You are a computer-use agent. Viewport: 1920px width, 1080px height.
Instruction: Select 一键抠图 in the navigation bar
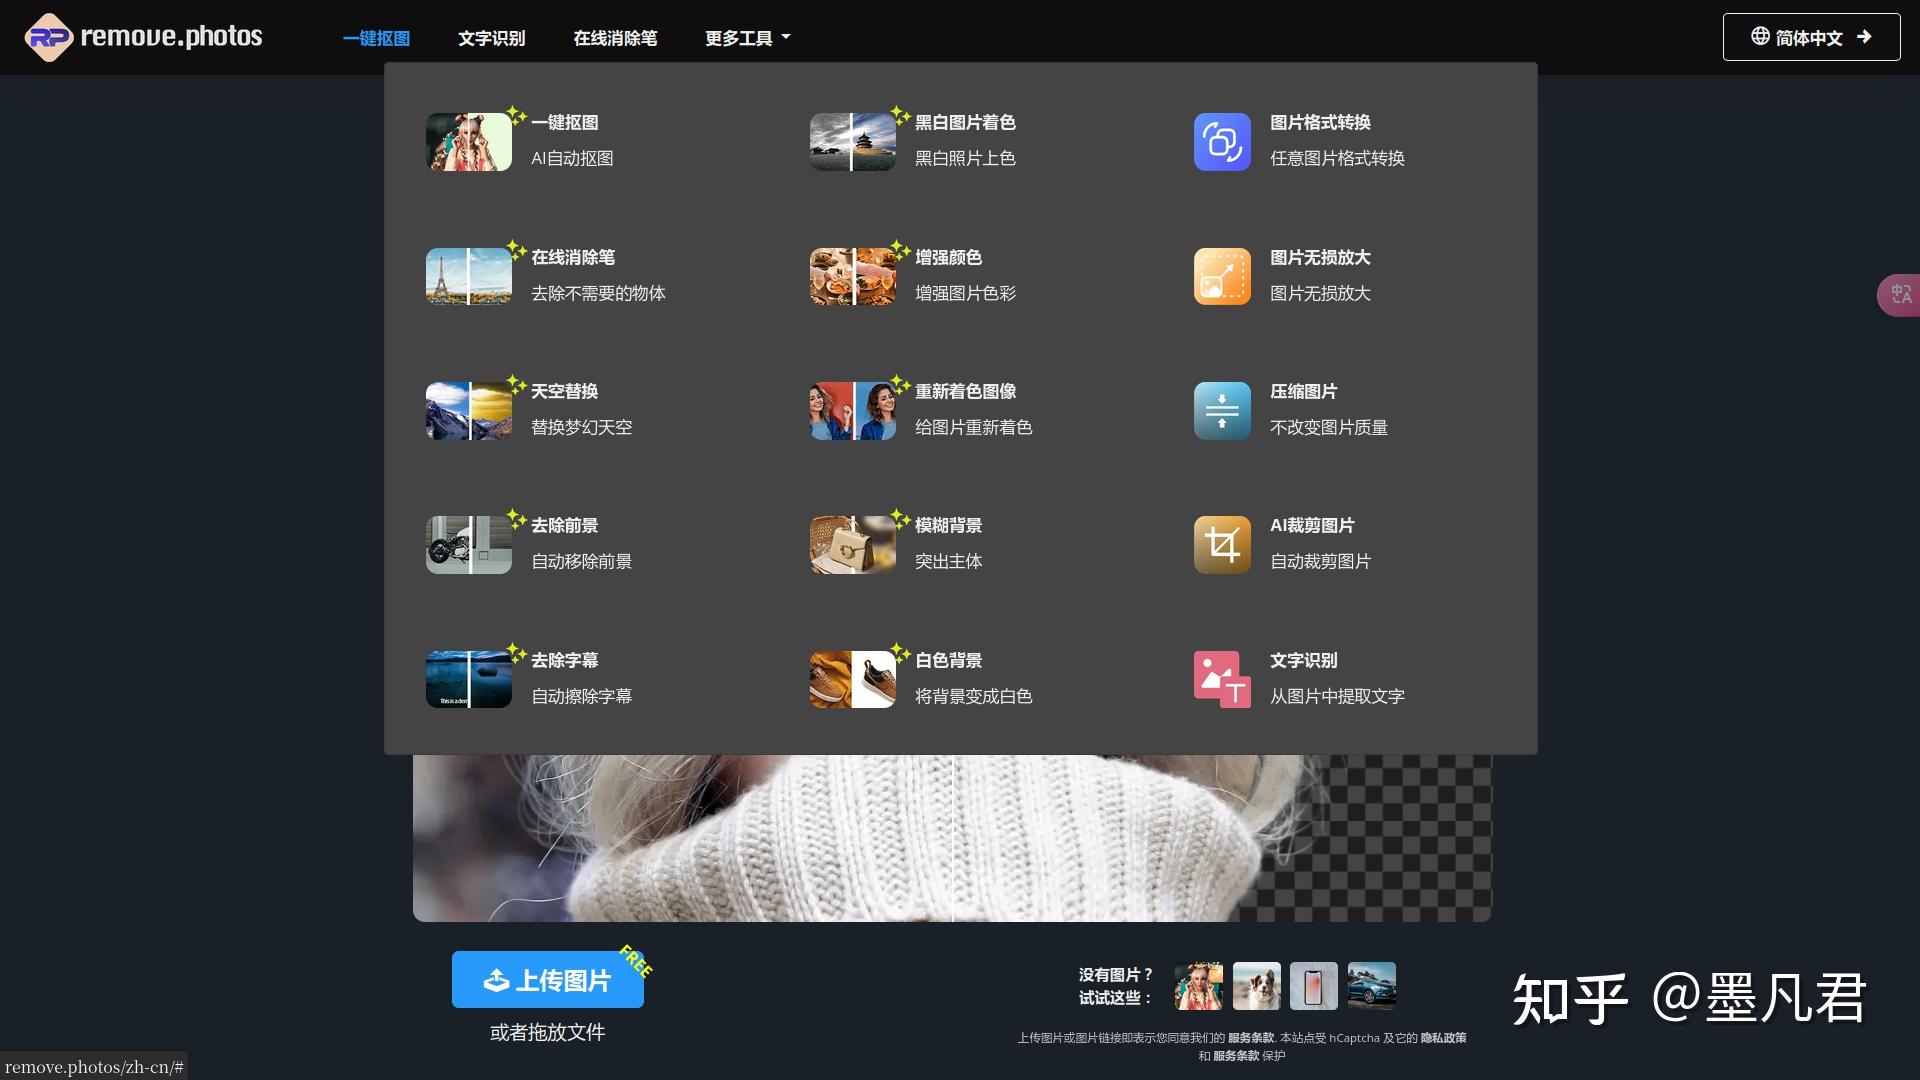(376, 37)
